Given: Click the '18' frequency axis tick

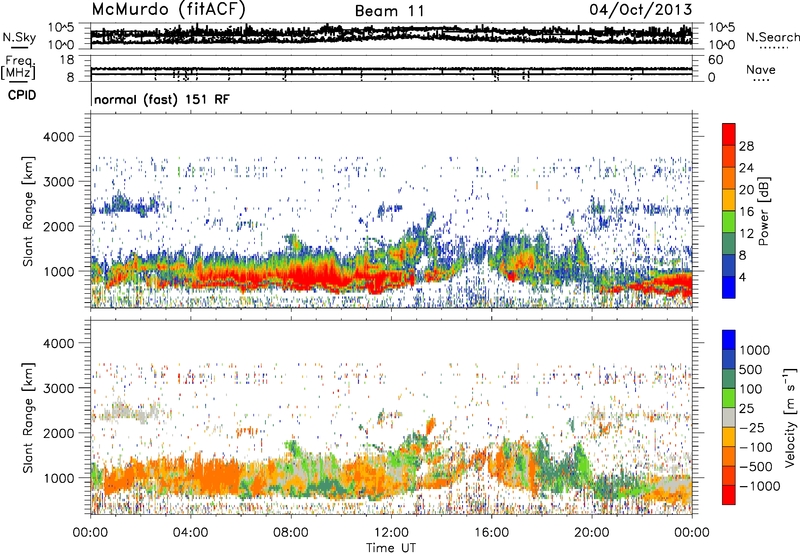Looking at the screenshot, I should 67,60.
